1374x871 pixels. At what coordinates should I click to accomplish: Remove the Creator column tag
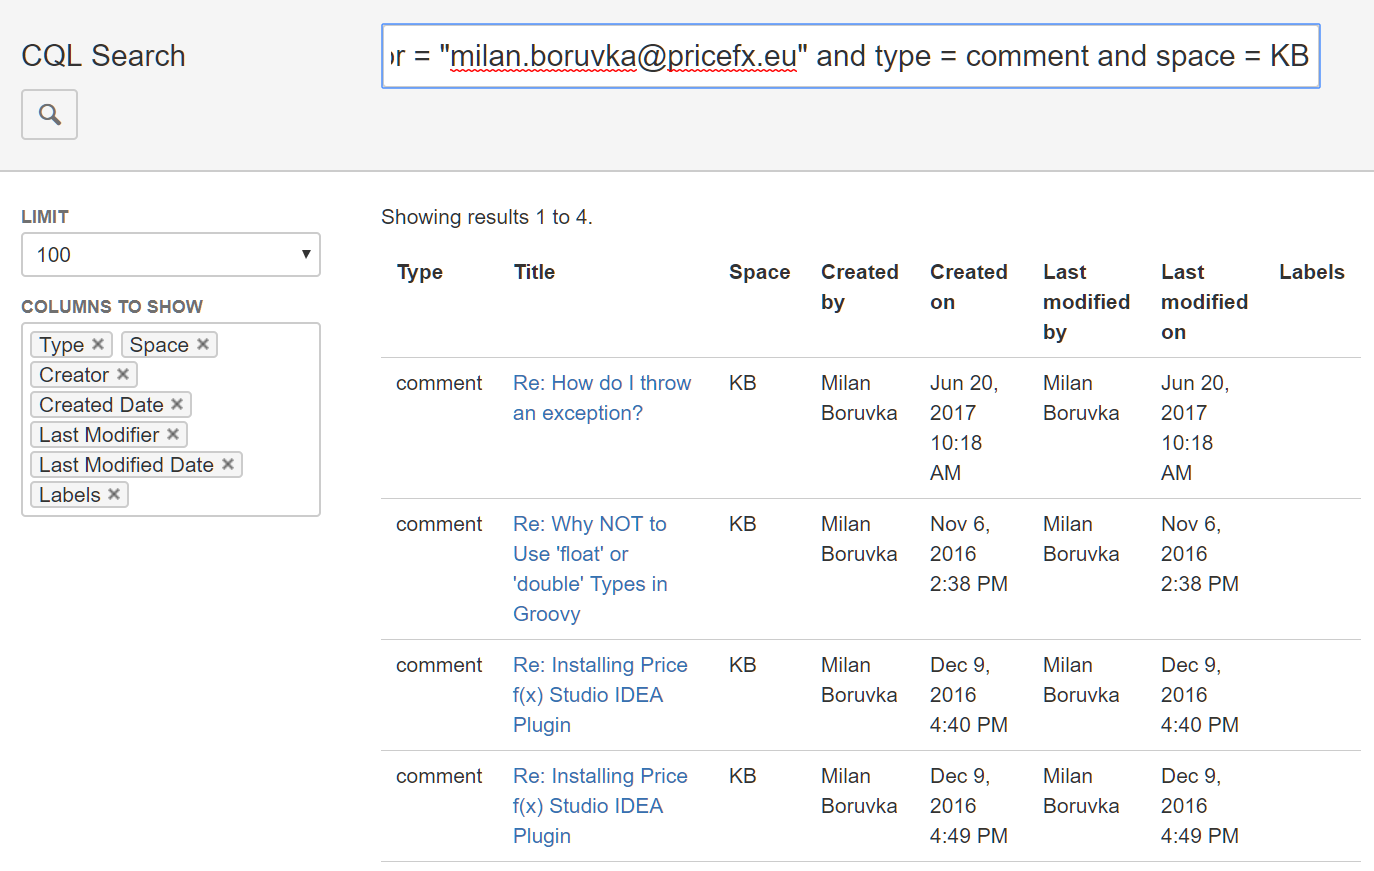122,374
